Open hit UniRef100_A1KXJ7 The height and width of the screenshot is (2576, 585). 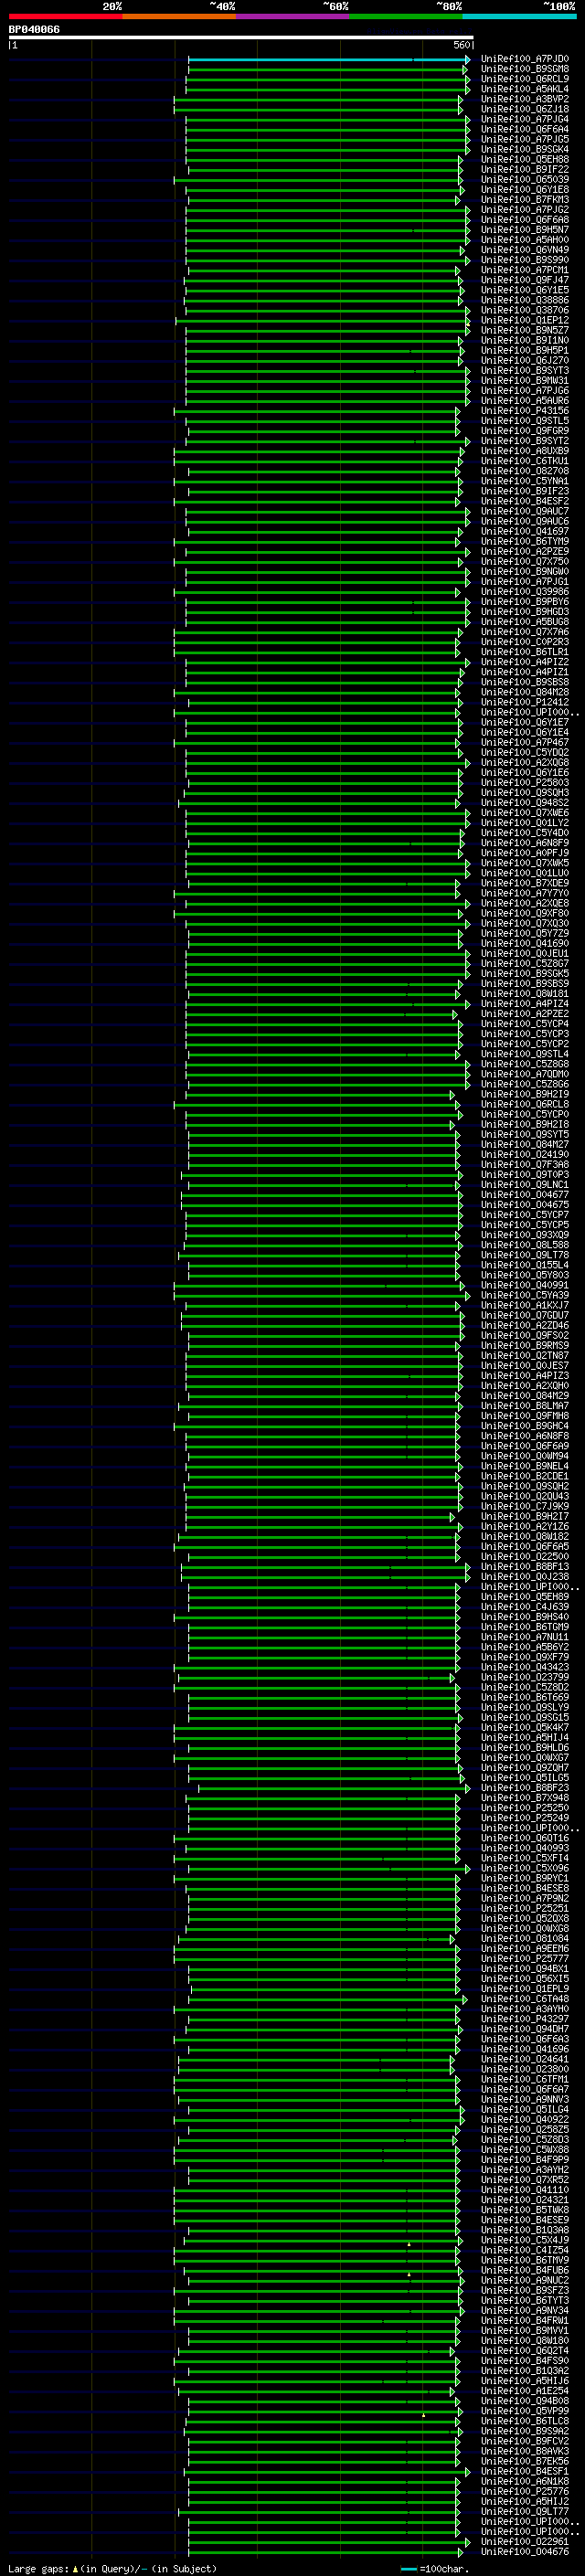[x=525, y=1305]
